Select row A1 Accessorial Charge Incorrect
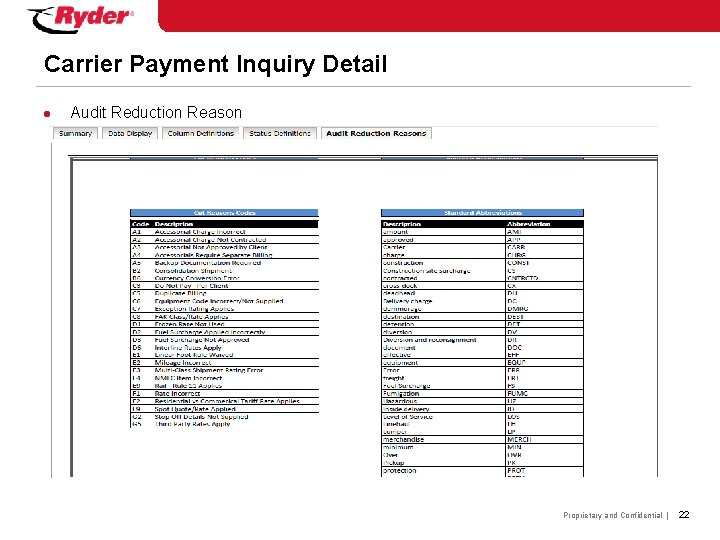Screen dimensions: 720x540 click(x=224, y=232)
